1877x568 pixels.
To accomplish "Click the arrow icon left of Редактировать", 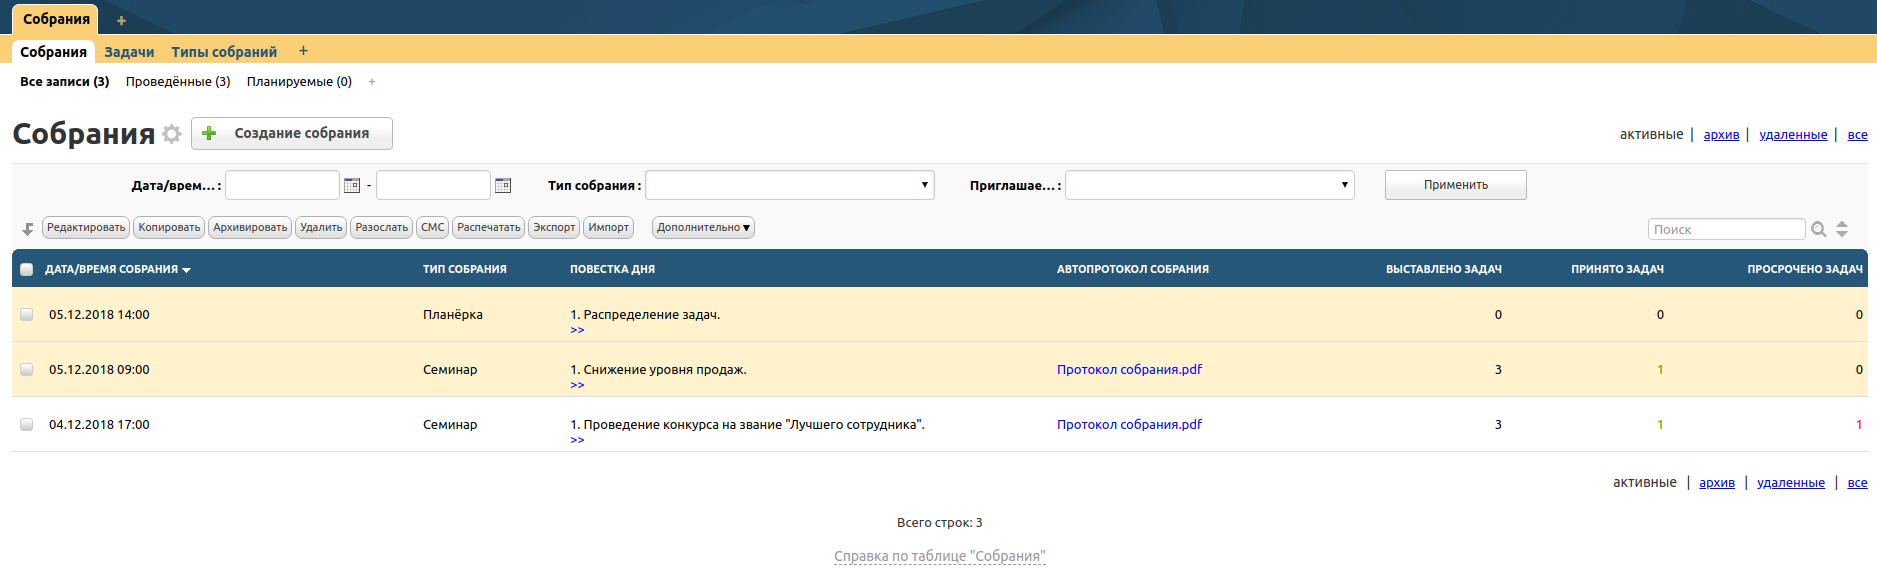I will coord(28,229).
